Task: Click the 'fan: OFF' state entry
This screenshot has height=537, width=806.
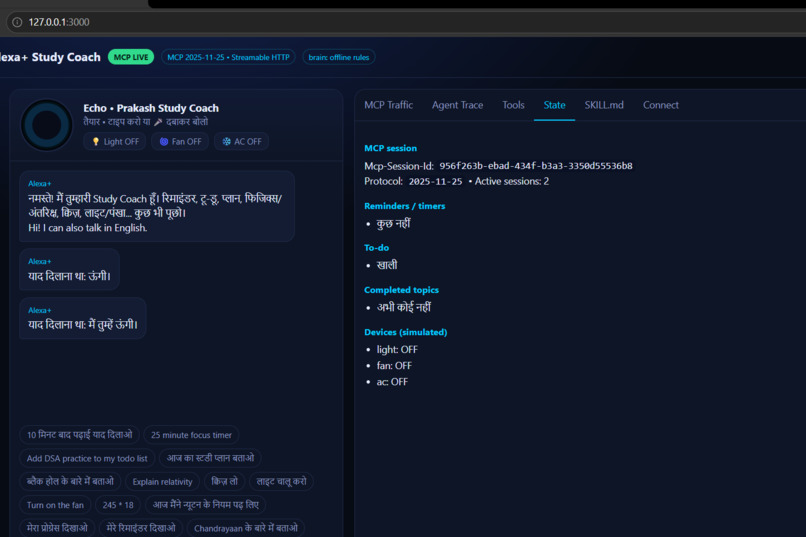Action: point(394,366)
